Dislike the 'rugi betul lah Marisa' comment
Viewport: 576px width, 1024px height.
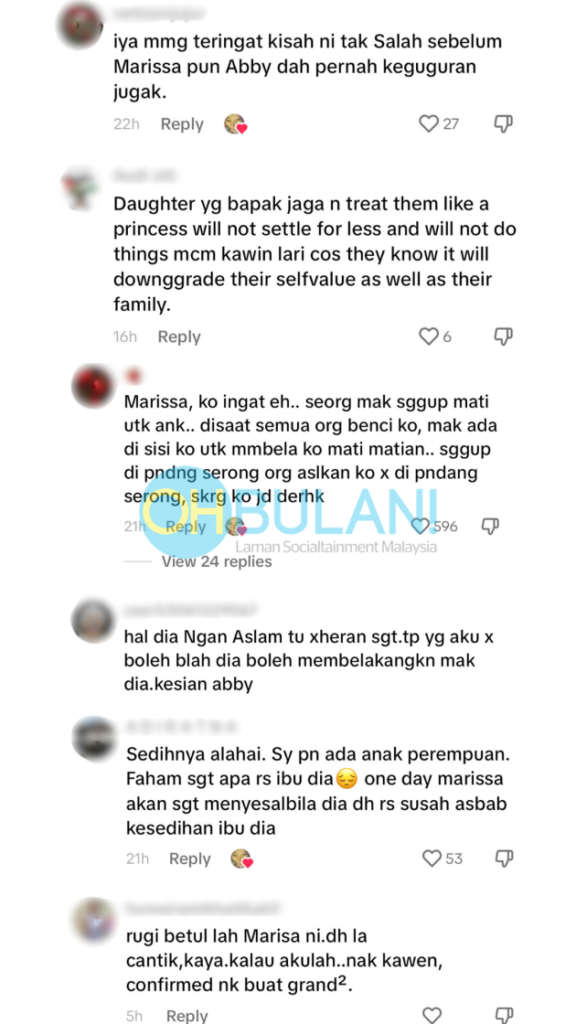pyautogui.click(x=504, y=1015)
